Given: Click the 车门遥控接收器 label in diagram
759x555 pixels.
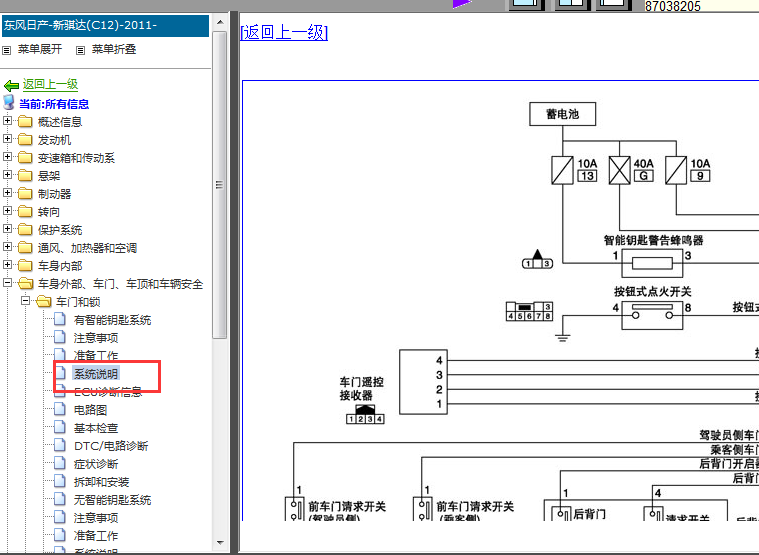Looking at the screenshot, I should pos(362,389).
